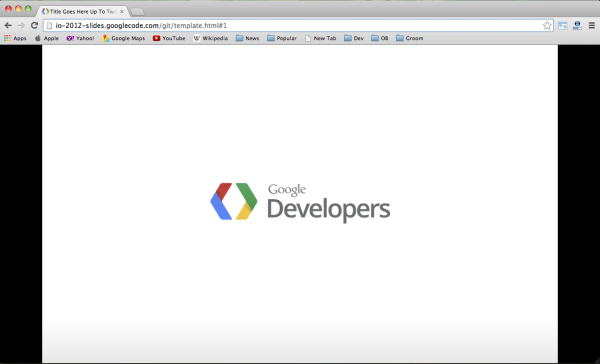The height and width of the screenshot is (364, 600).
Task: Expand the Groom bookmarks folder
Action: 409,38
